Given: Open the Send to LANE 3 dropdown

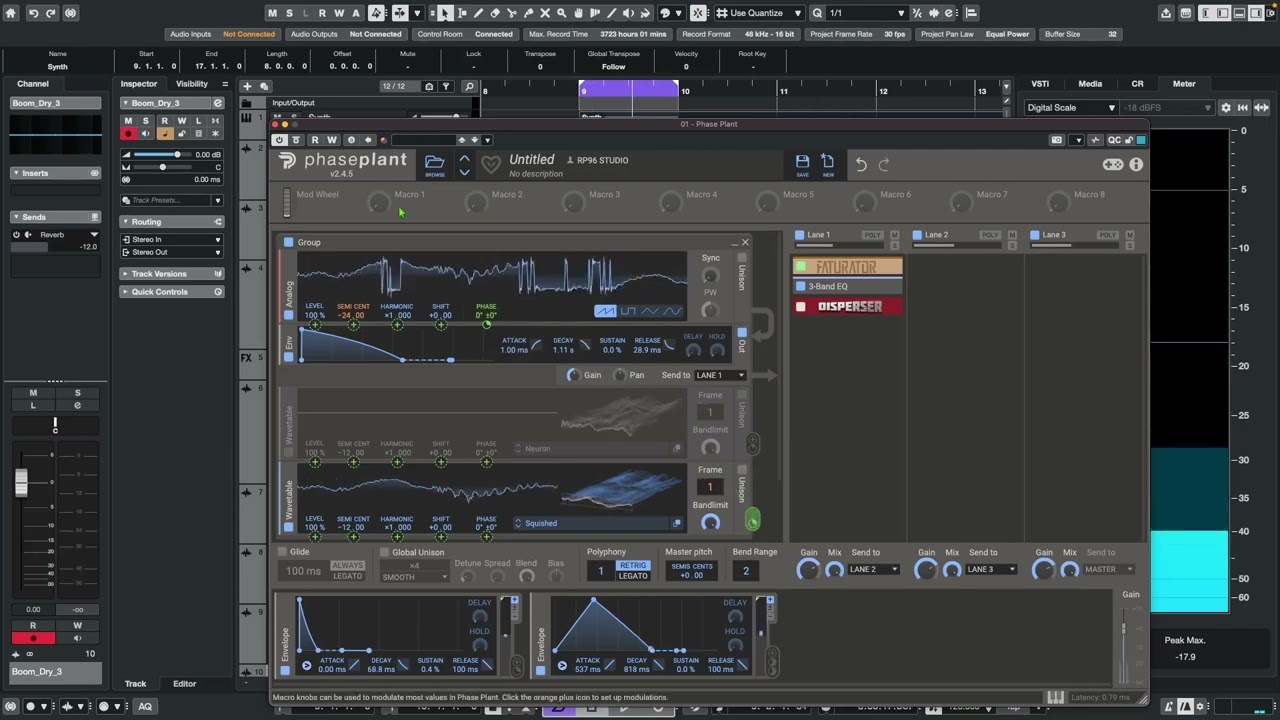Looking at the screenshot, I should (991, 569).
